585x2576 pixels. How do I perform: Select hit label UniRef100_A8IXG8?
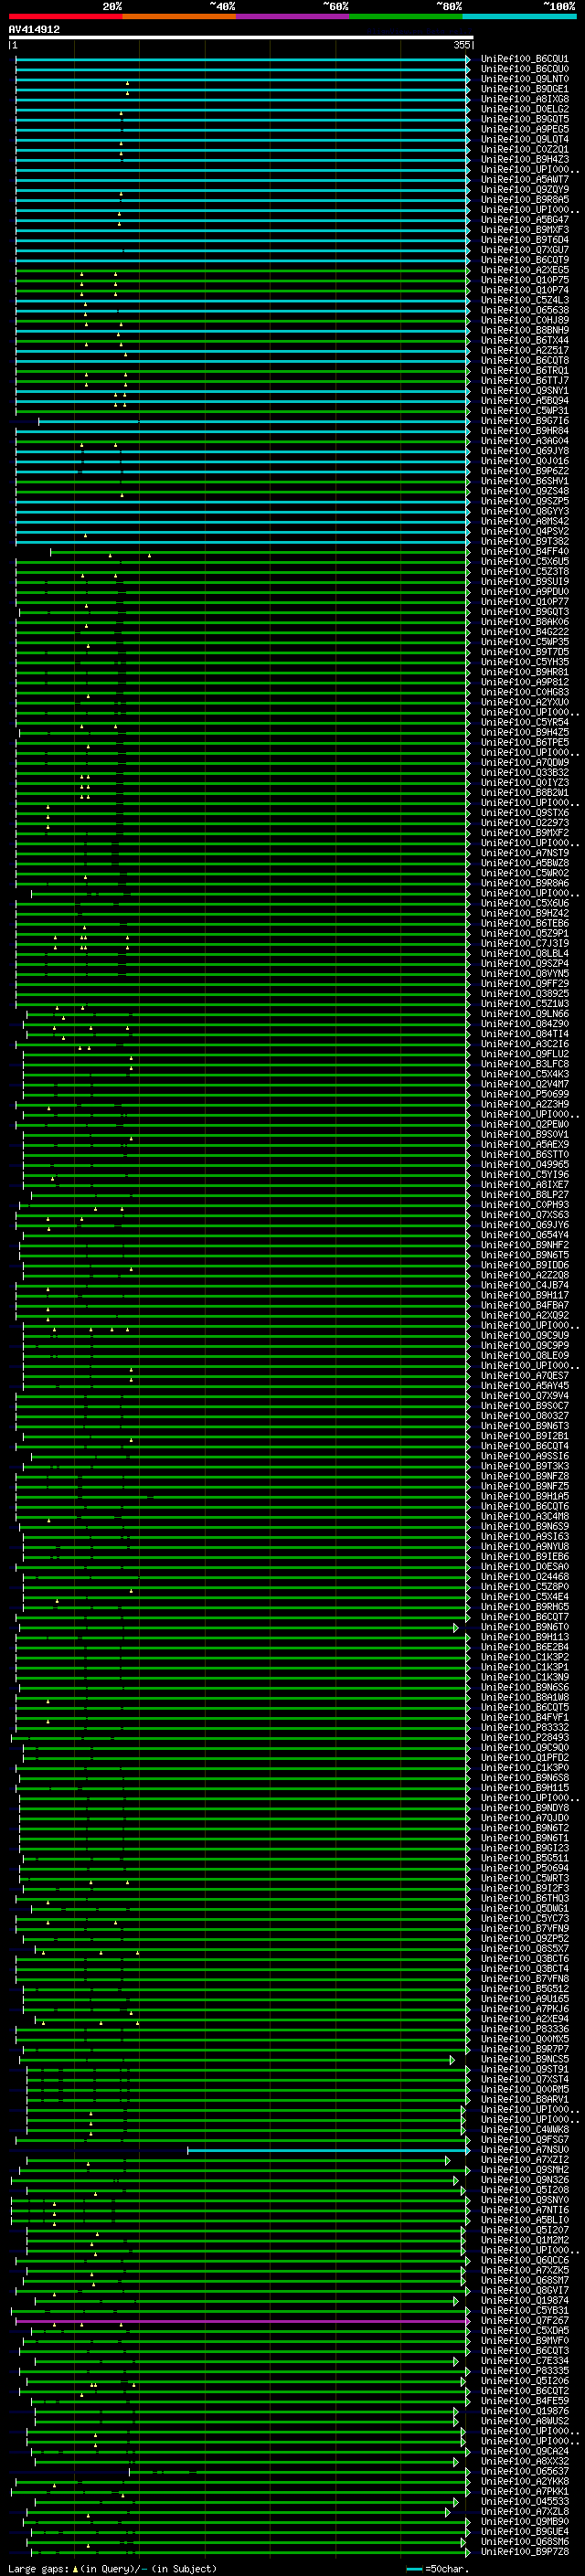pos(525,99)
